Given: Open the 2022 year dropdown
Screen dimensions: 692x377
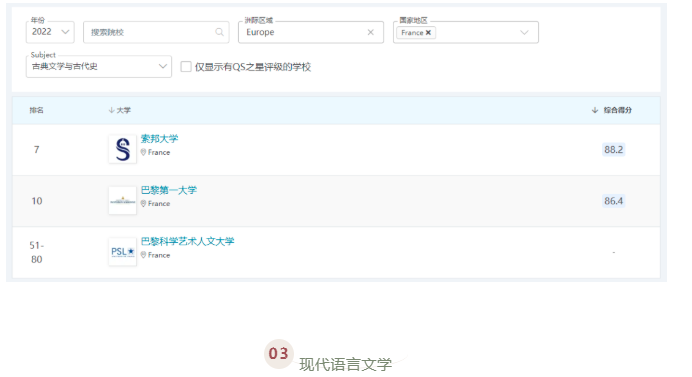Looking at the screenshot, I should pos(50,32).
